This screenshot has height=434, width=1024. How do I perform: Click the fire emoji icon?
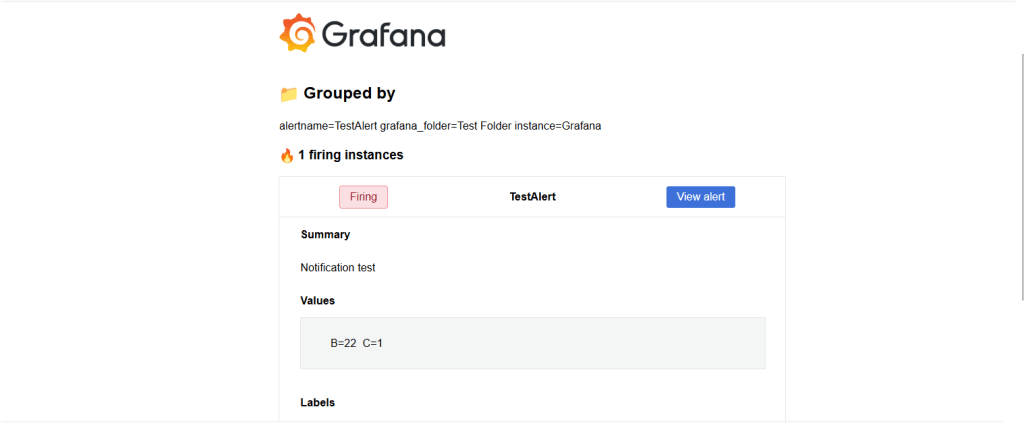(287, 155)
